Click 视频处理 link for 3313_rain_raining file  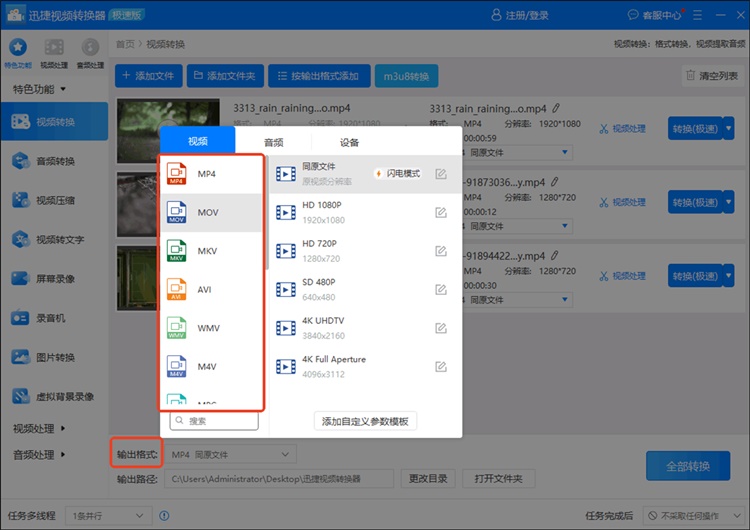click(x=623, y=129)
